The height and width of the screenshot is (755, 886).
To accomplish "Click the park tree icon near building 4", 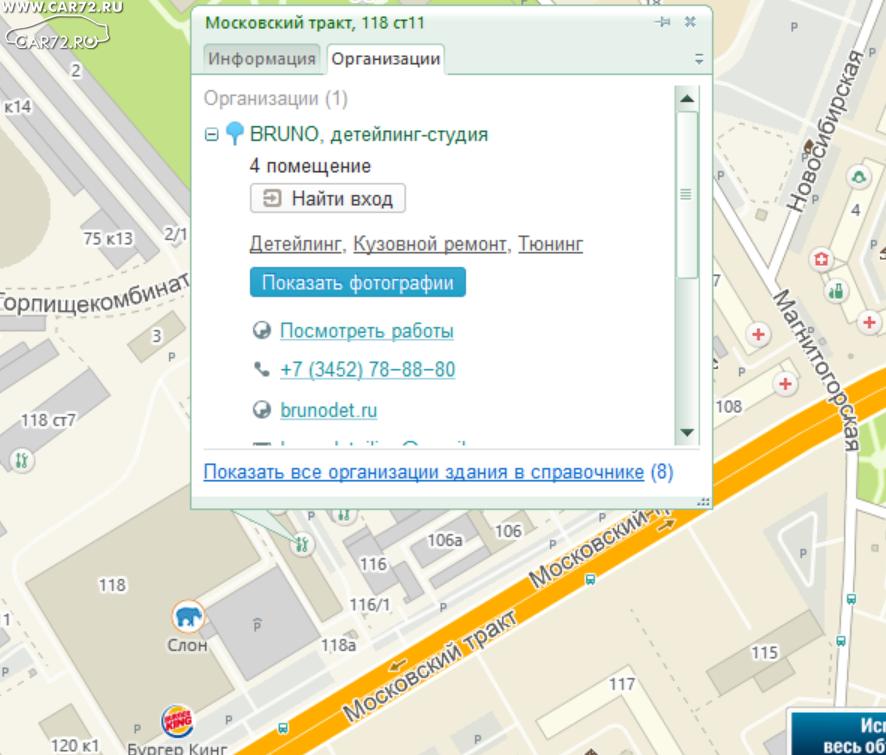I will click(x=858, y=177).
